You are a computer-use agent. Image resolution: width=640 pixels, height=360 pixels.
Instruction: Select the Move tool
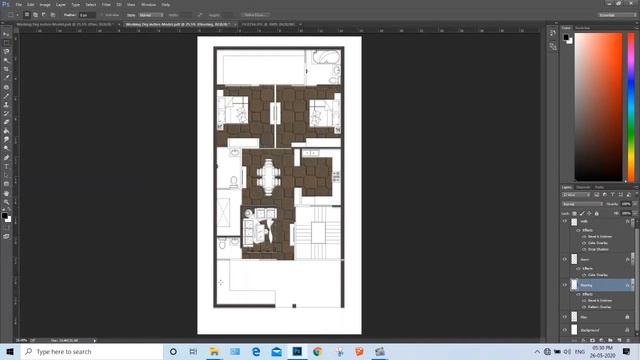pyautogui.click(x=6, y=34)
